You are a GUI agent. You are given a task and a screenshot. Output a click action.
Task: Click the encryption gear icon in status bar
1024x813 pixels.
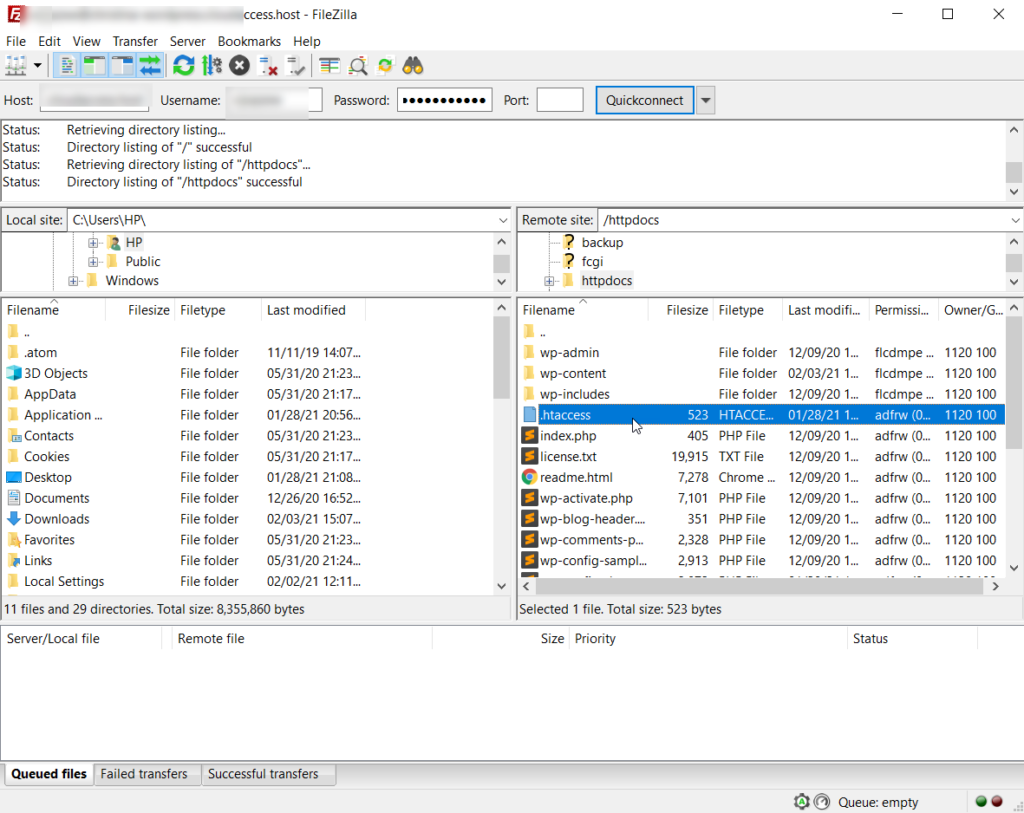point(801,801)
